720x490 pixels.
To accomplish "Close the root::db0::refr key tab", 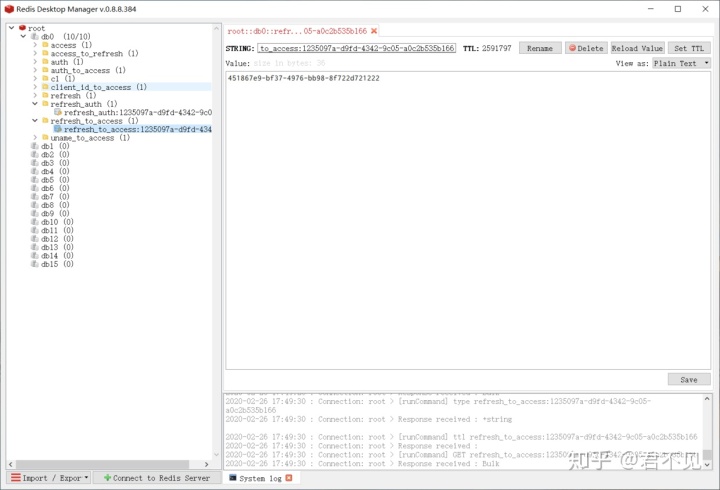I will tap(374, 31).
